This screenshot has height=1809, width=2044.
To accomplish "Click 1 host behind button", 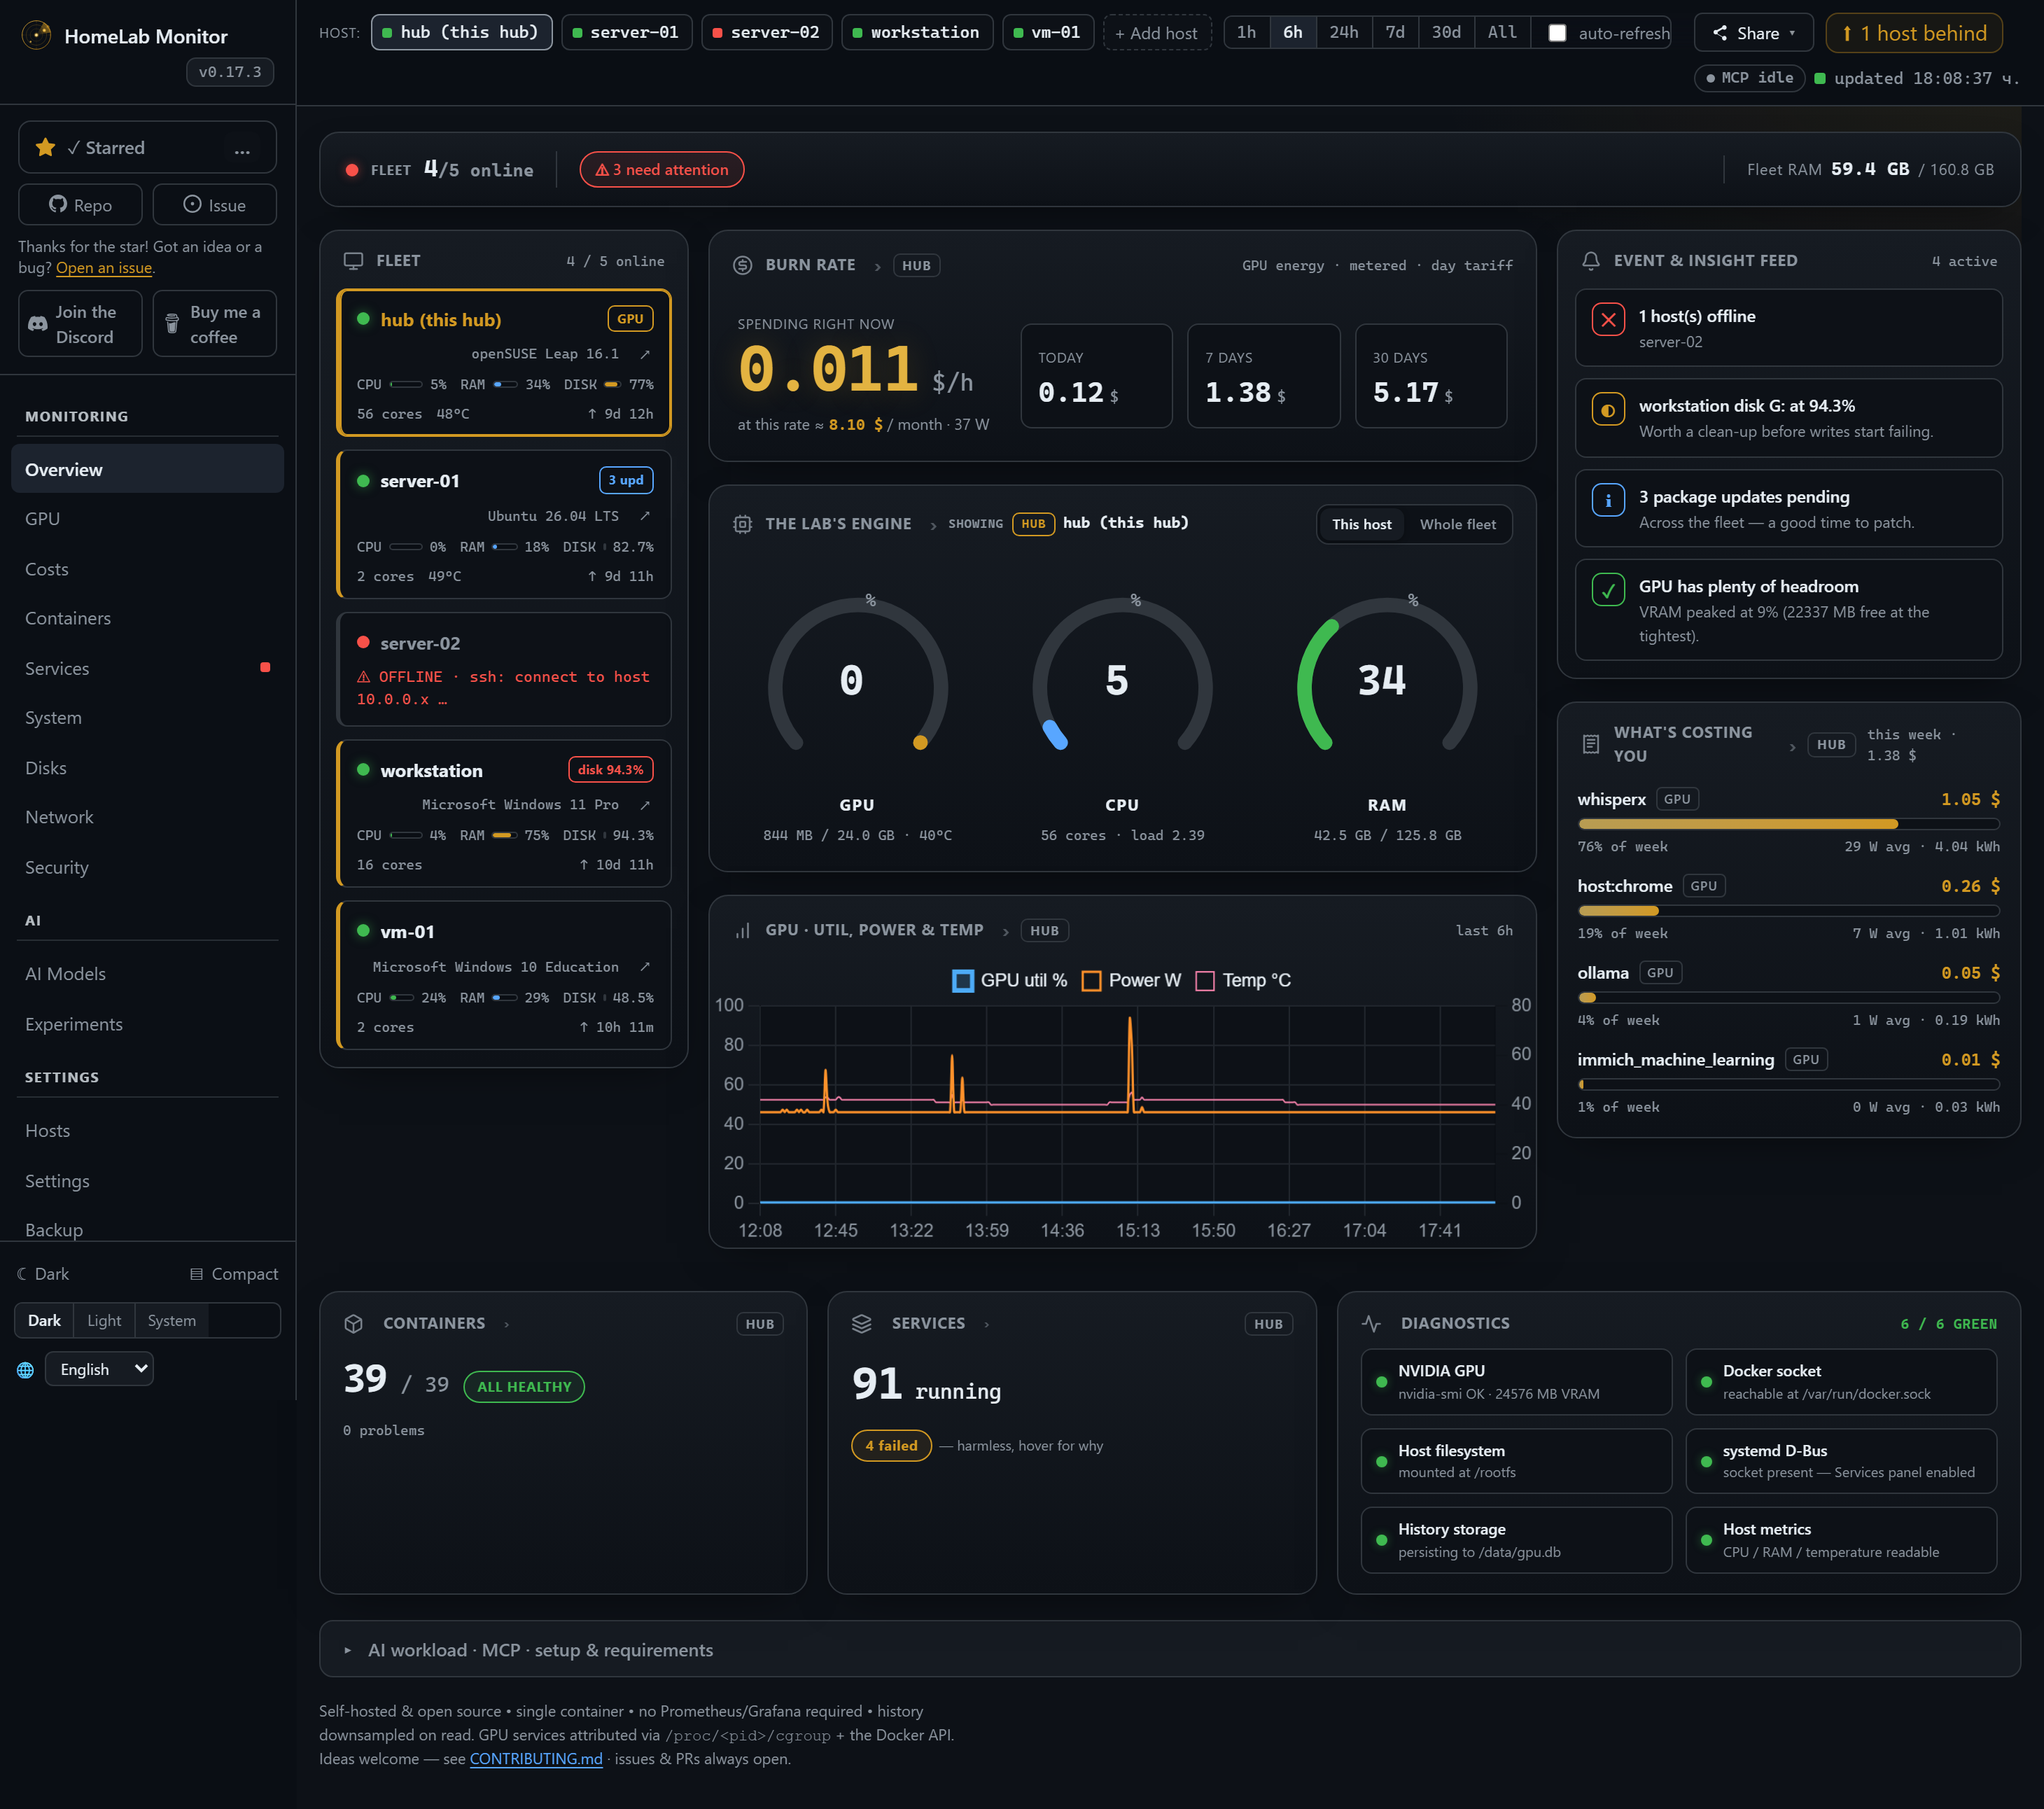I will tap(1913, 33).
